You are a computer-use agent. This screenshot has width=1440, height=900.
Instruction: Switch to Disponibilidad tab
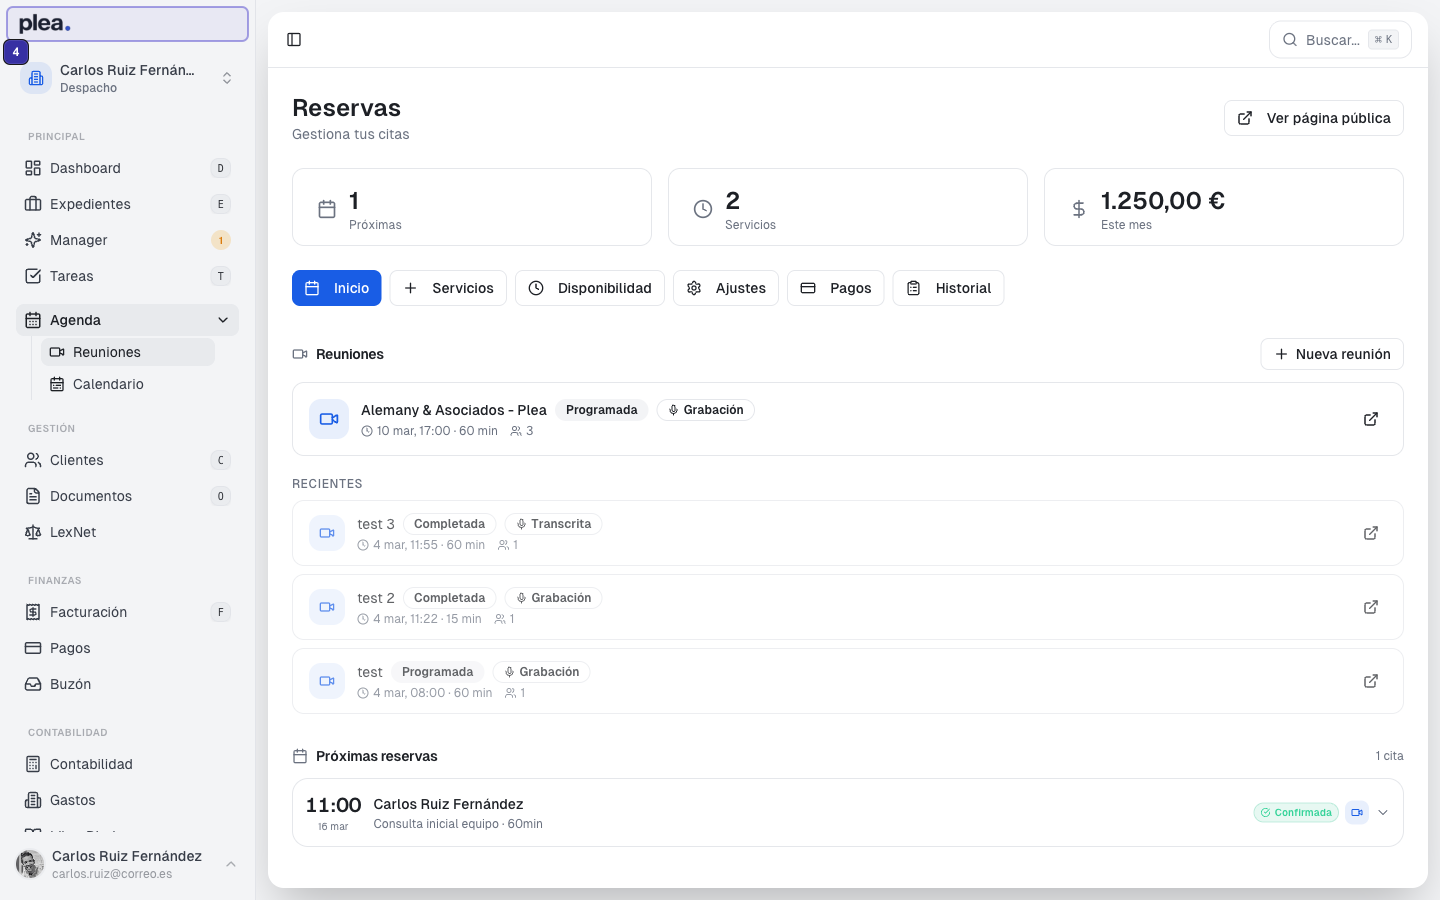[590, 288]
